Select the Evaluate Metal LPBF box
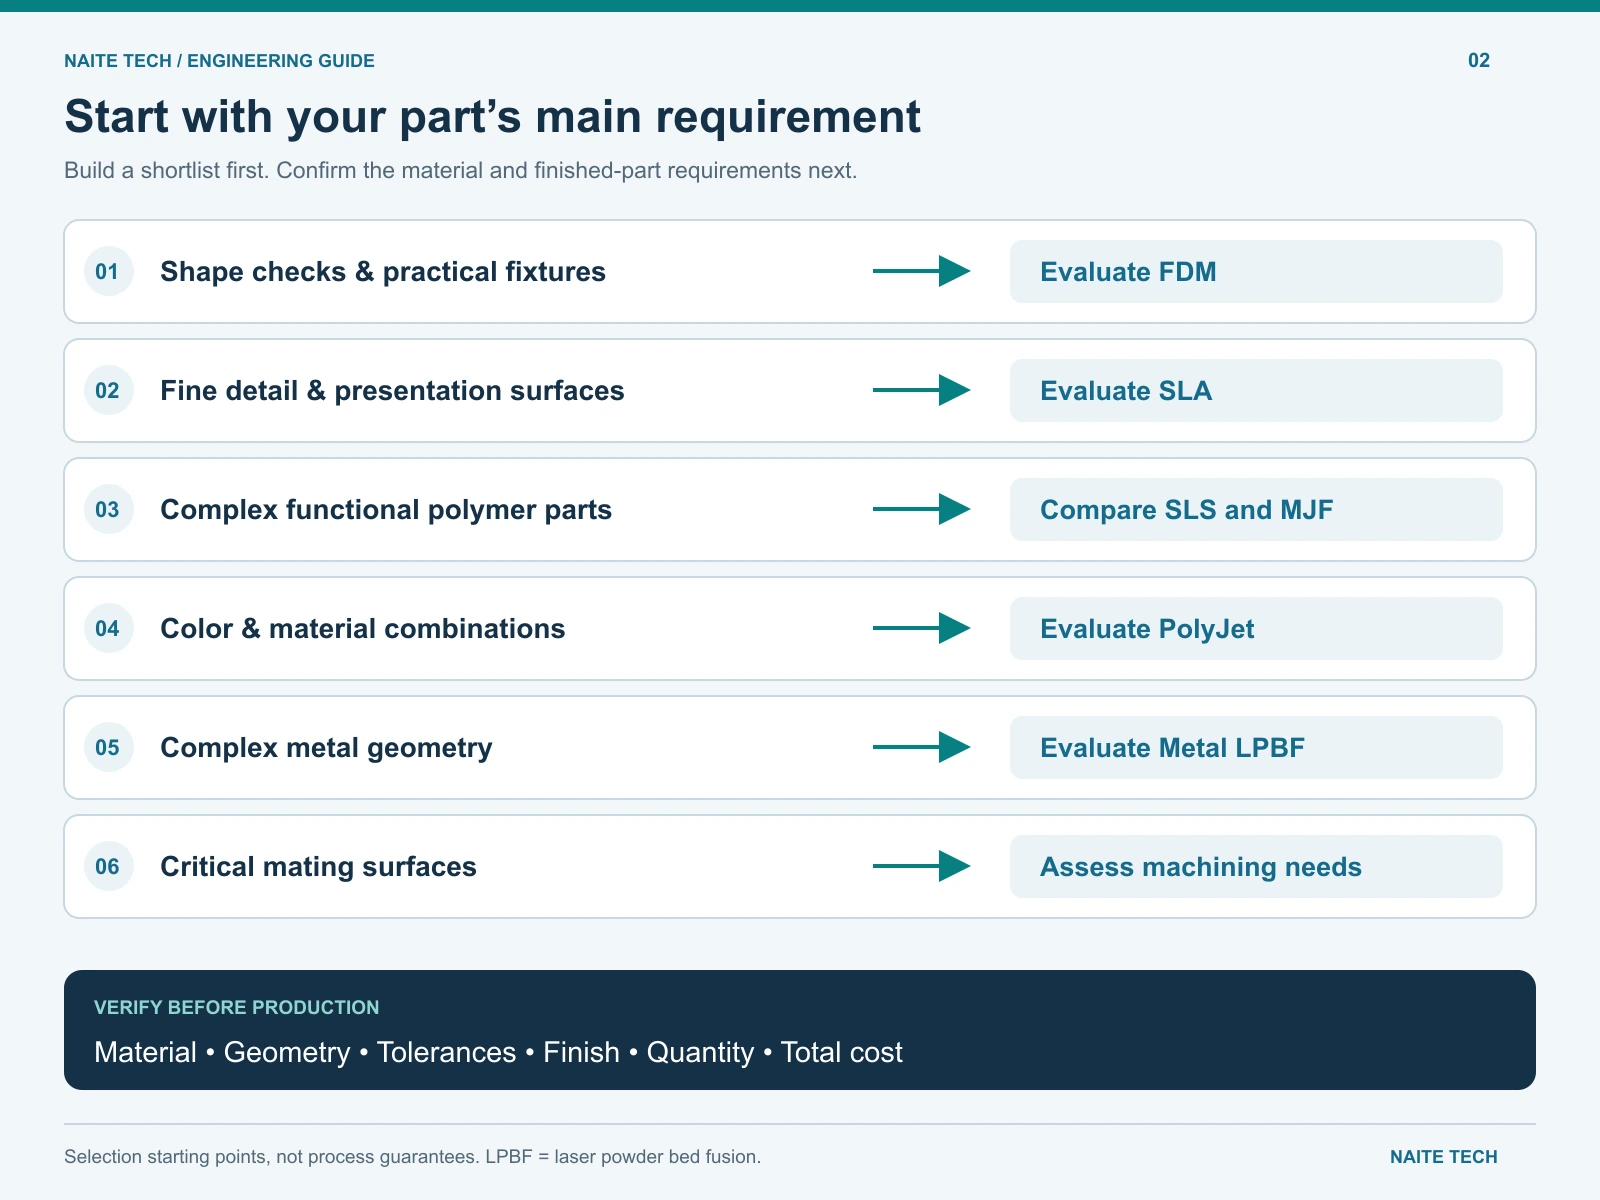 (1256, 747)
